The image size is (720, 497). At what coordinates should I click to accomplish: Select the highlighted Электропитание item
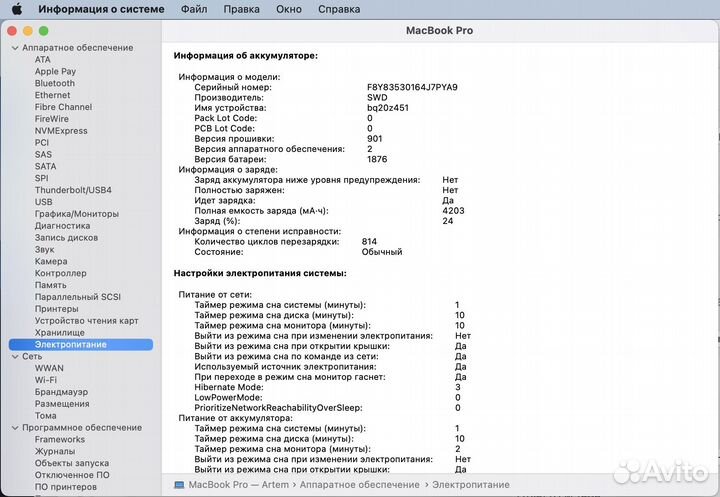[x=81, y=345]
